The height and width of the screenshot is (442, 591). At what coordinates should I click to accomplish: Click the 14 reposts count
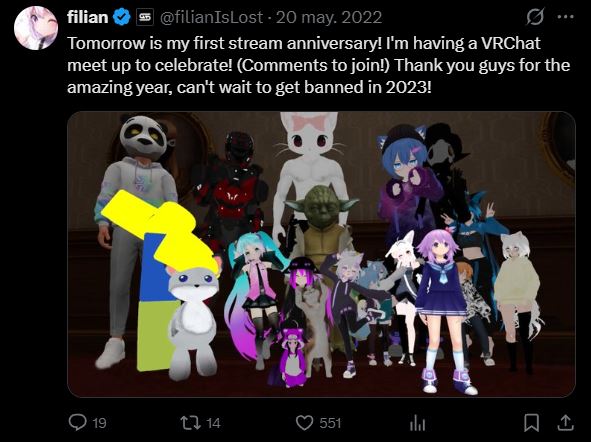click(213, 423)
